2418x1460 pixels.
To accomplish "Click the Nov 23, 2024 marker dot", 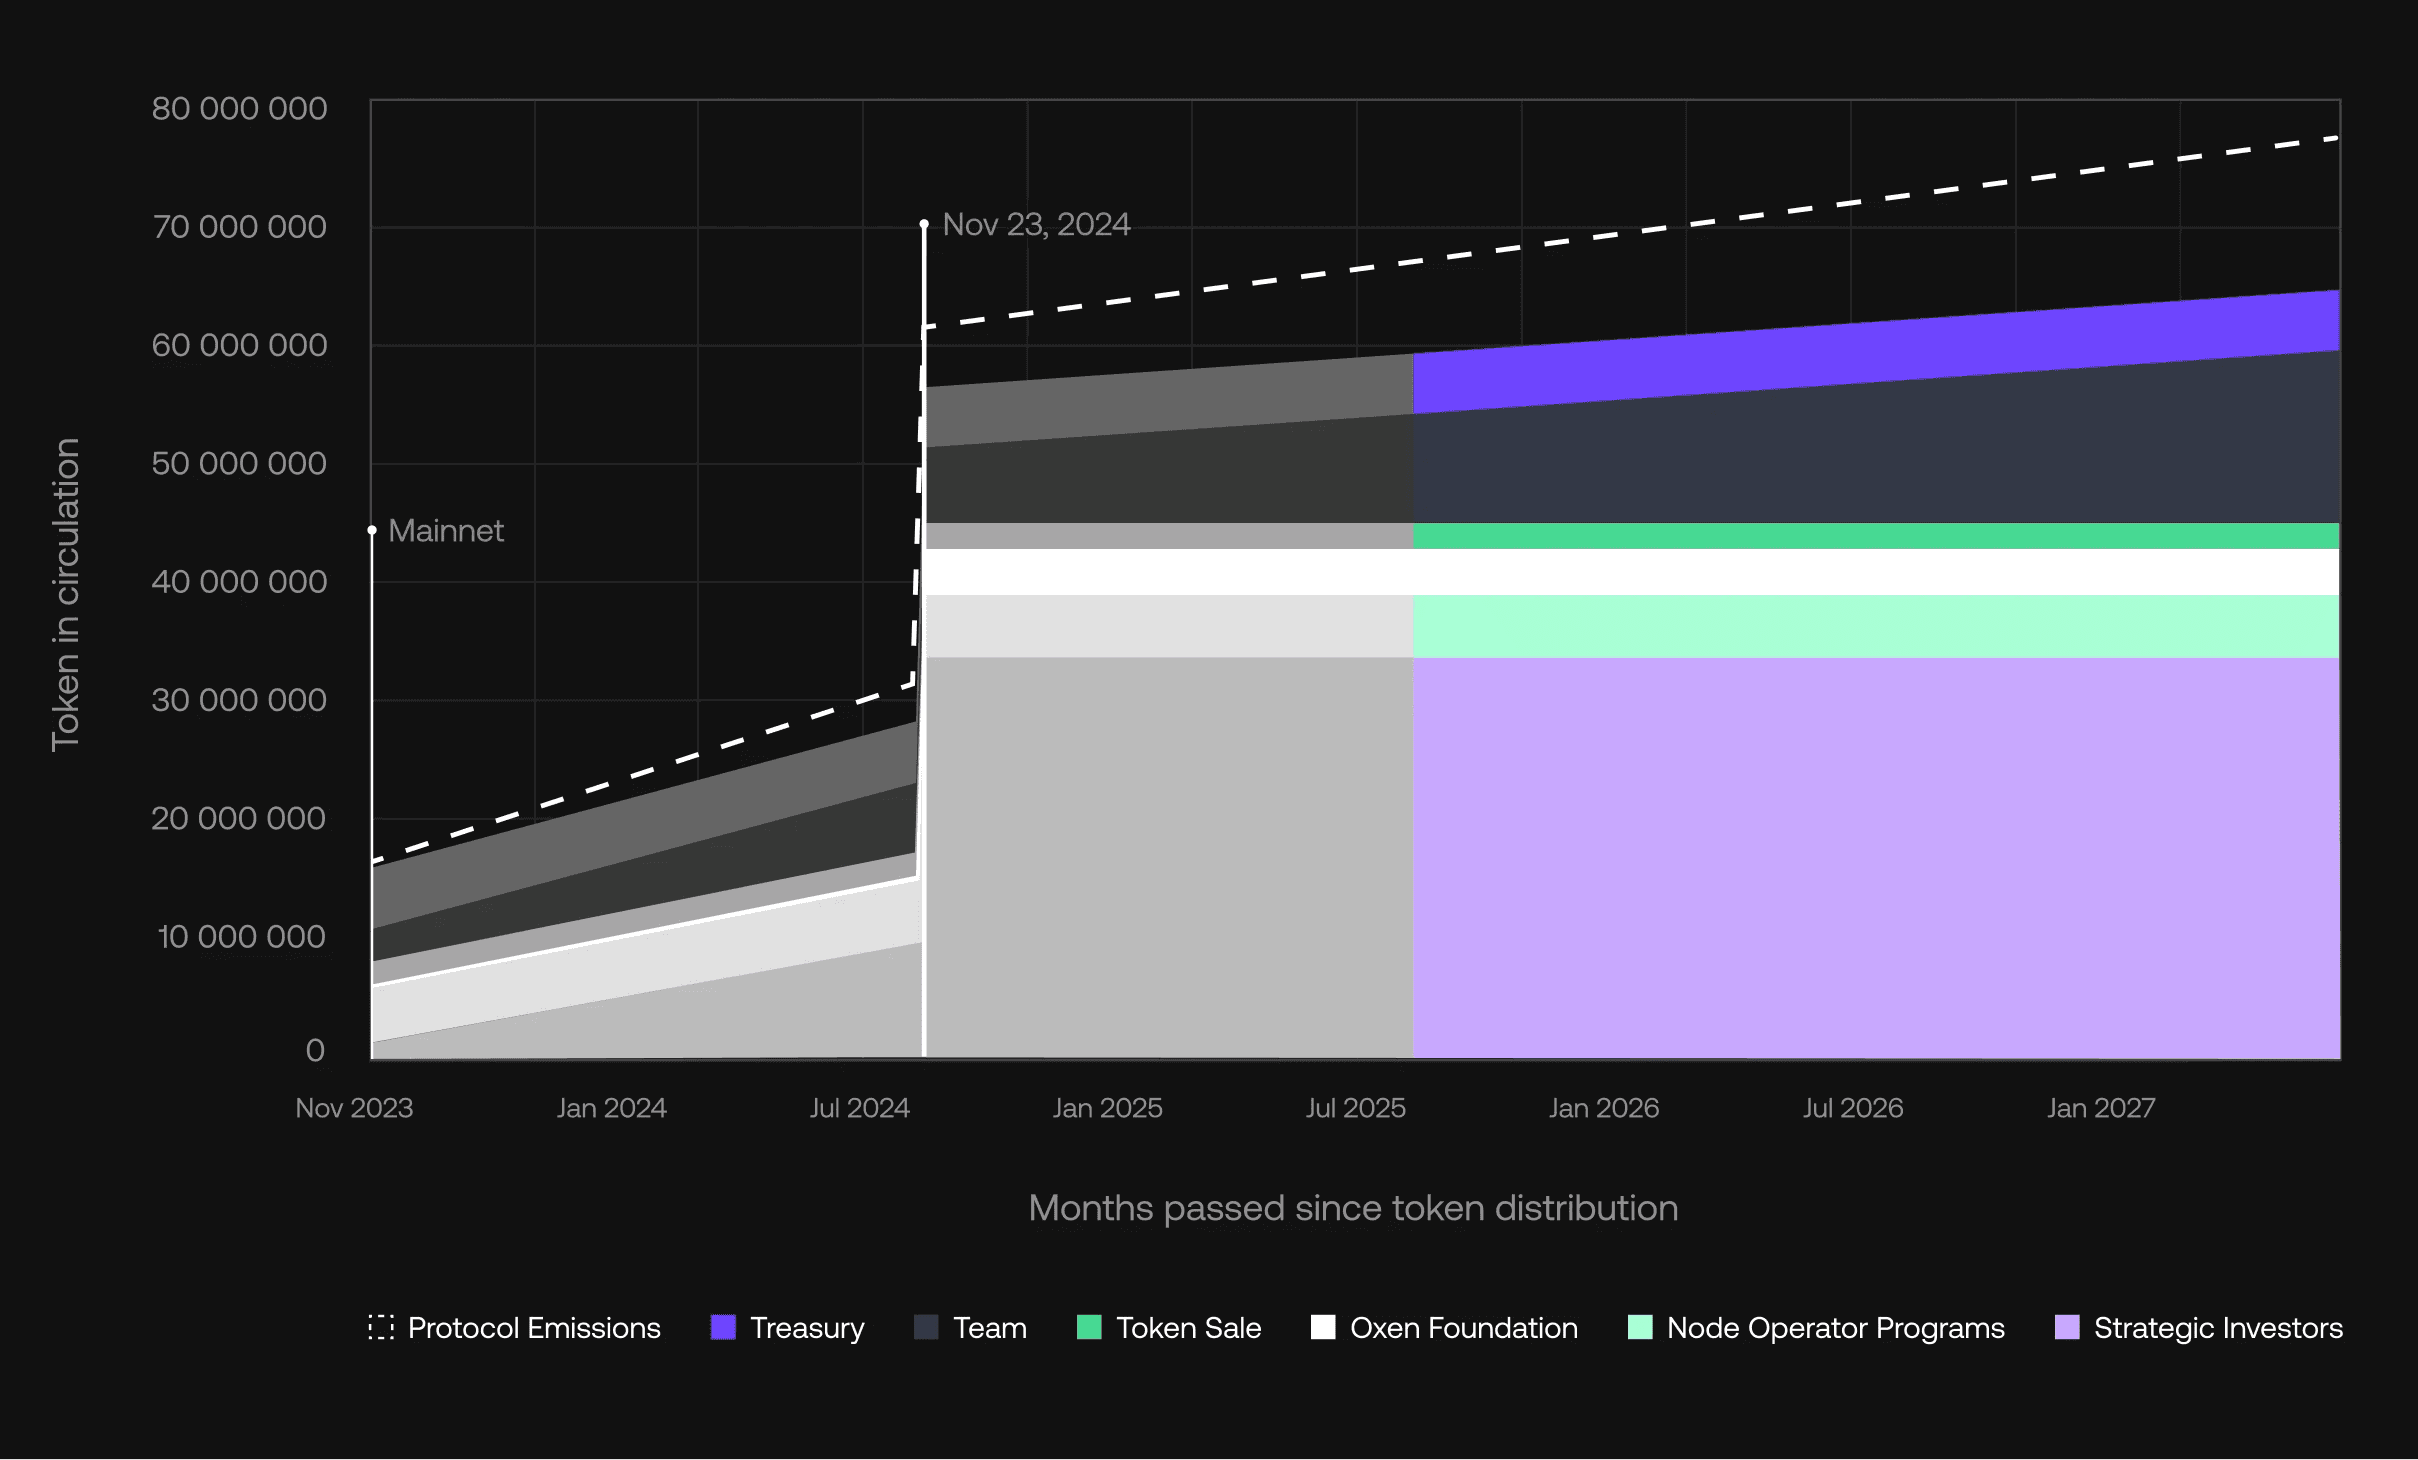I will [924, 224].
